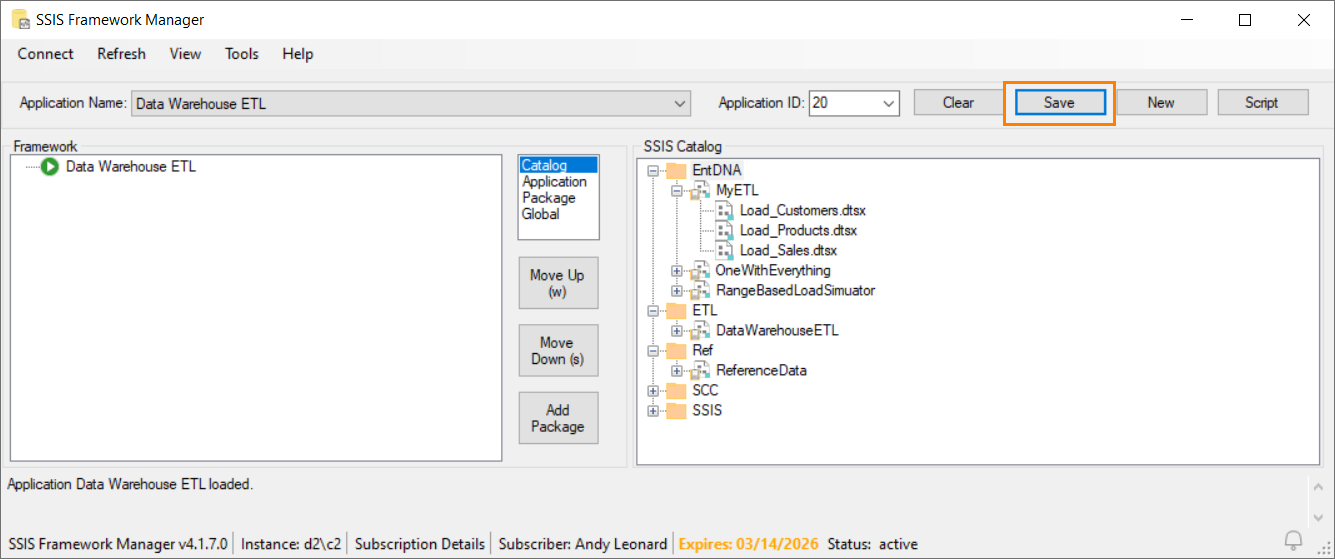Click the Save button
1335x559 pixels.
1059,102
